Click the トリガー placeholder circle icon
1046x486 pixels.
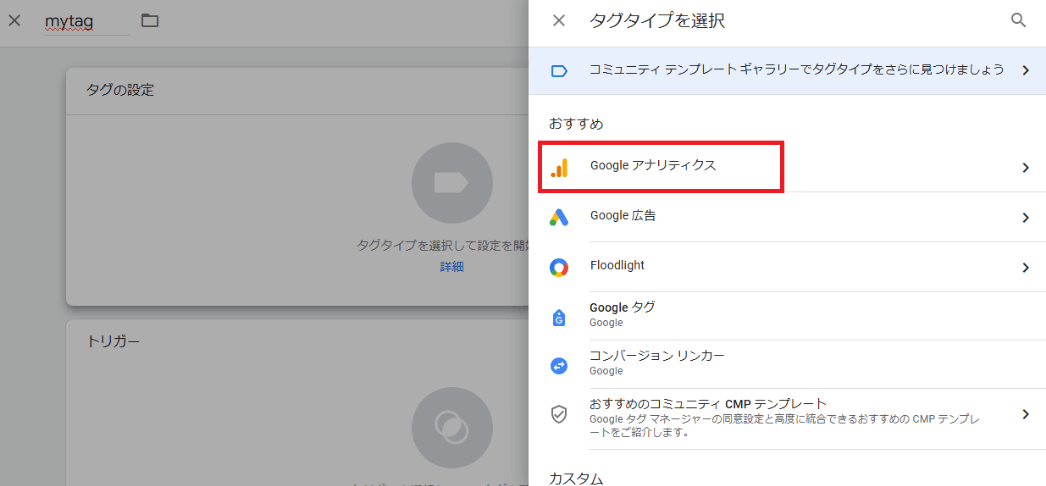click(x=452, y=427)
